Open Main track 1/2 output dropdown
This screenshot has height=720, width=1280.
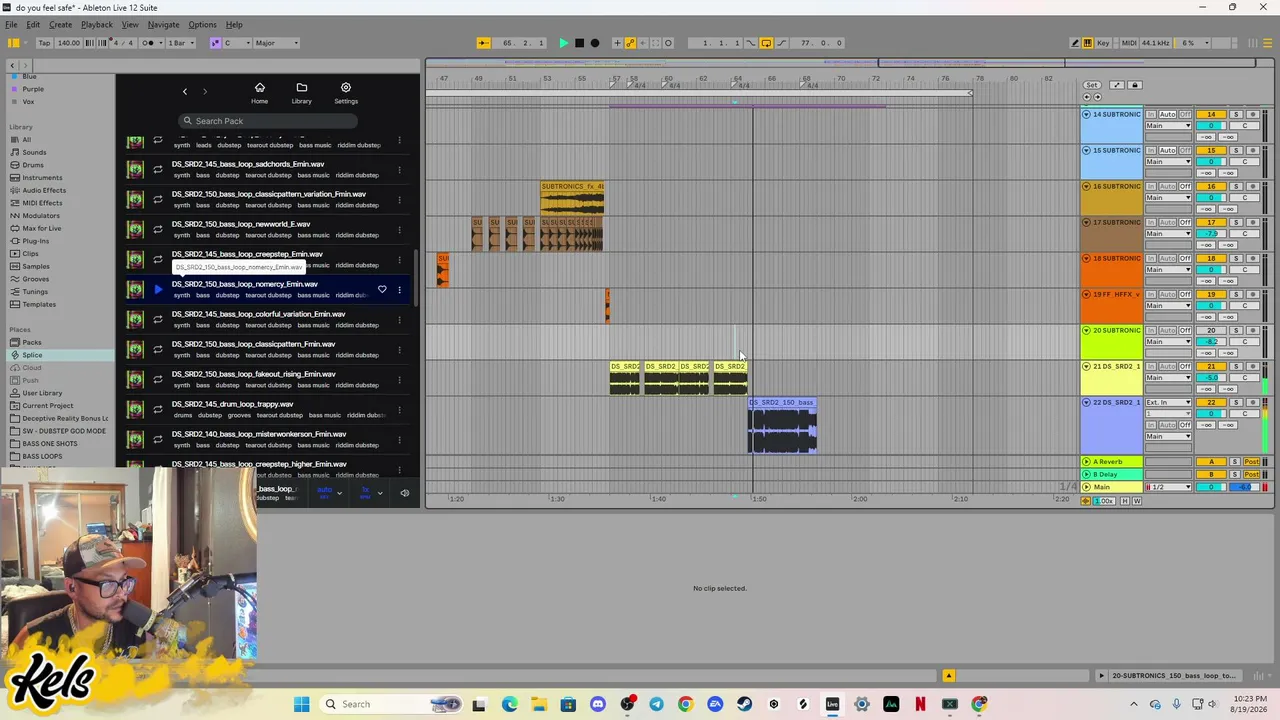pos(1168,487)
